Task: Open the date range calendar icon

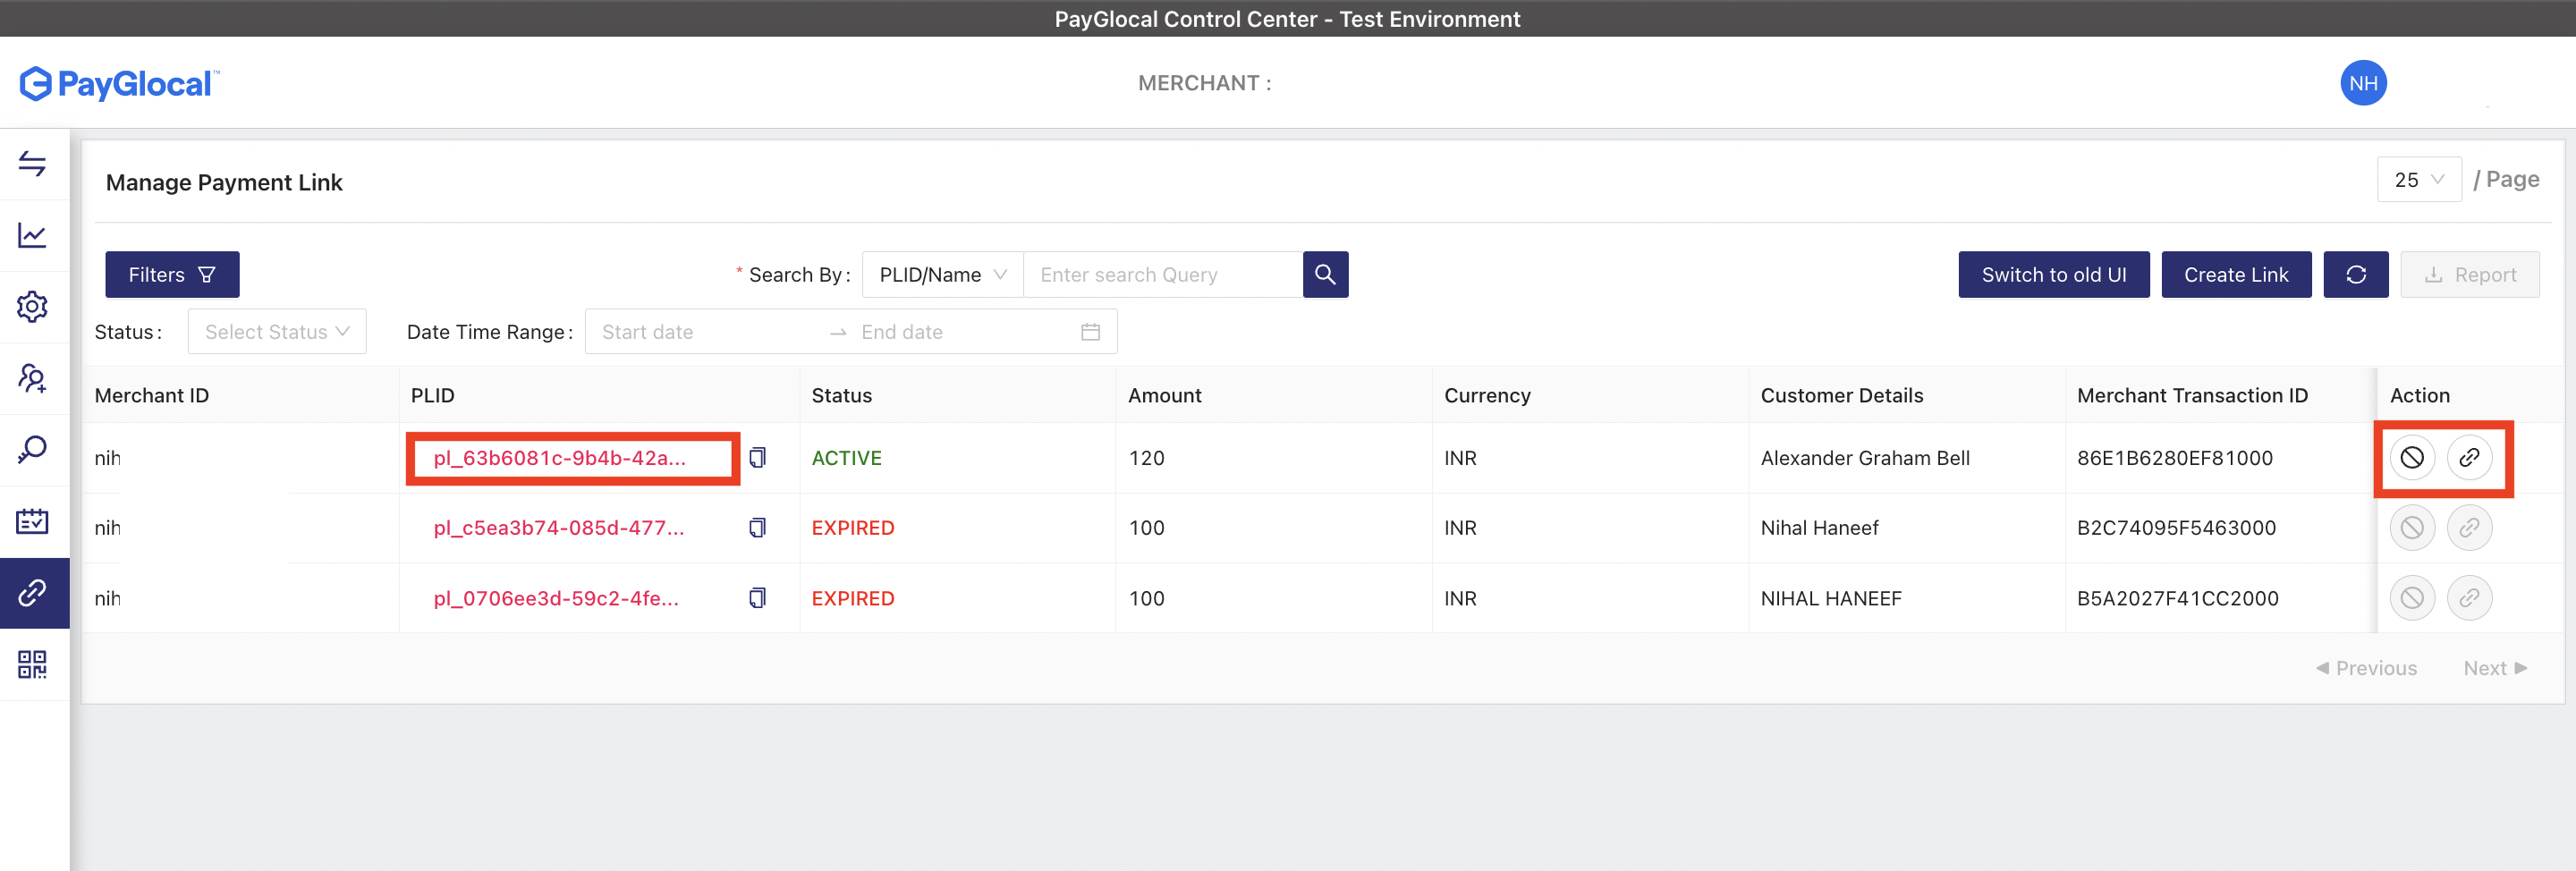Action: pos(1090,332)
